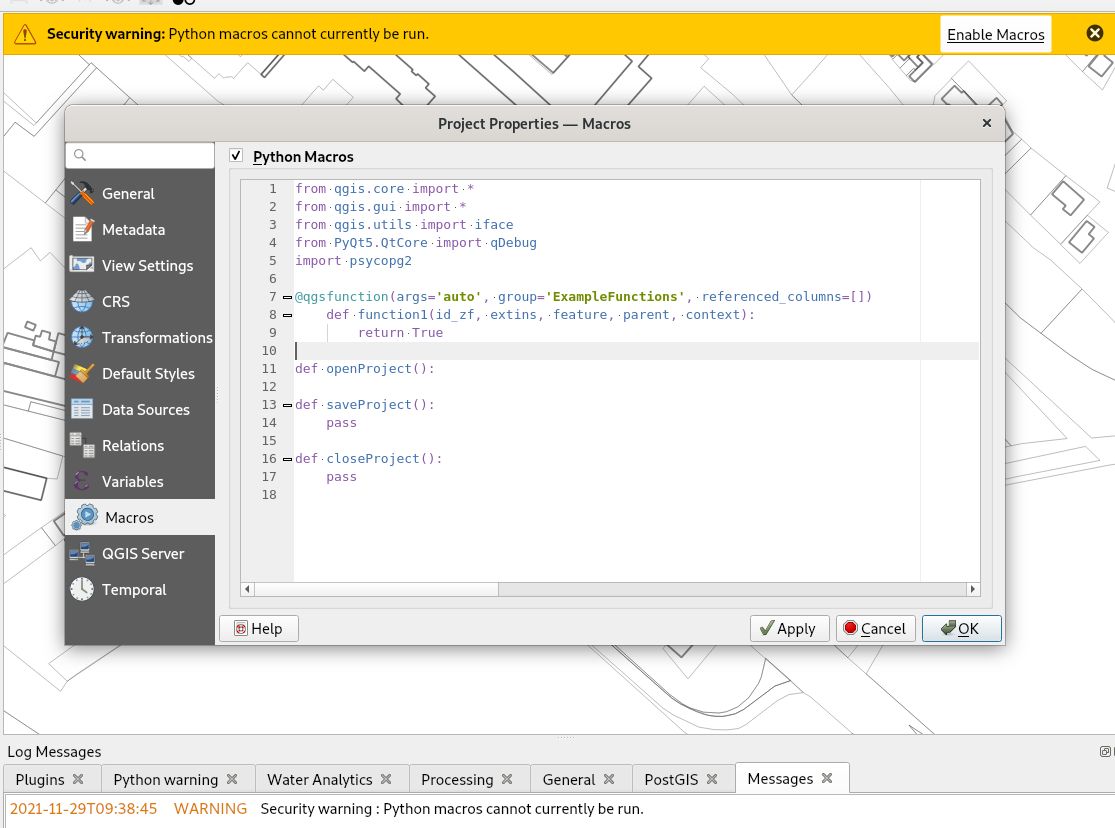Close the PostGIS log tab
This screenshot has height=828, width=1115.
pyautogui.click(x=712, y=779)
